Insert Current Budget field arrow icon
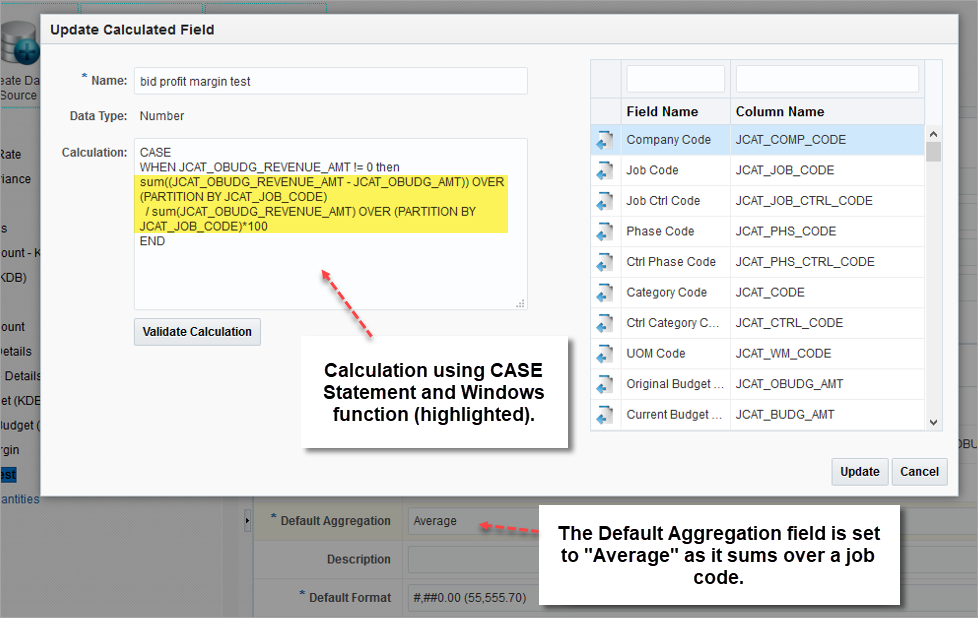 point(604,415)
